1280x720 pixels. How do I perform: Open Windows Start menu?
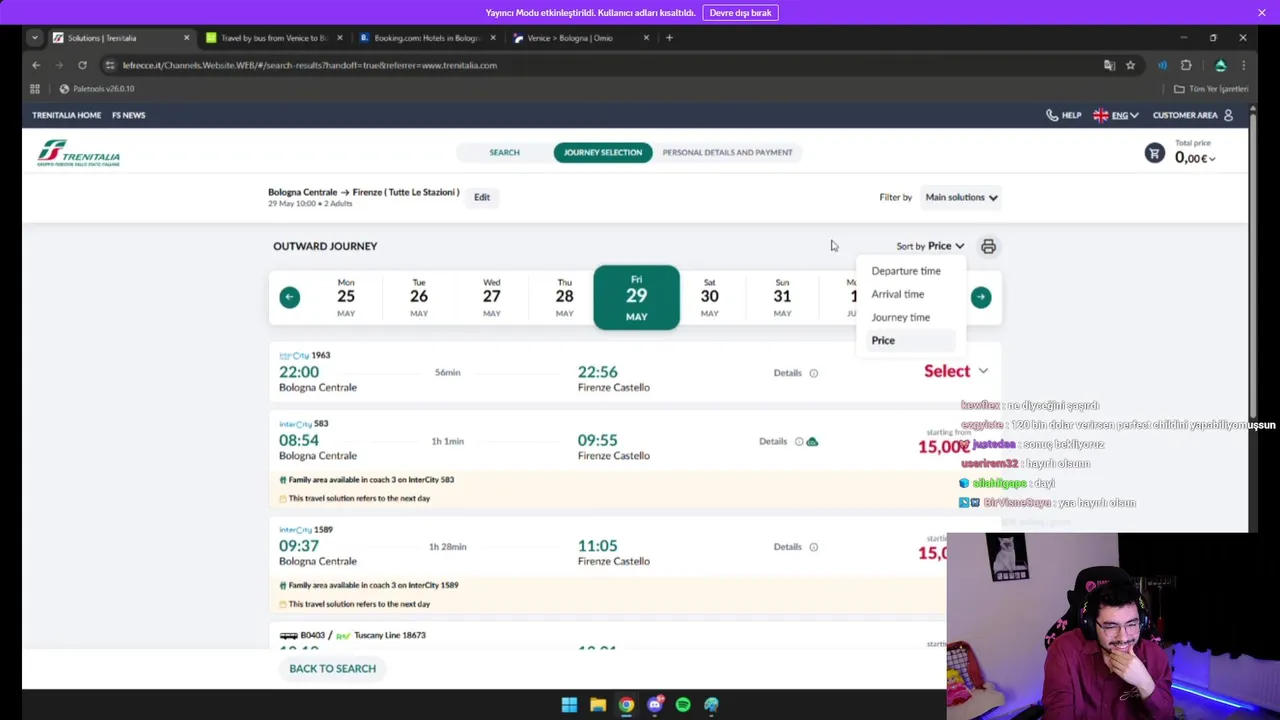pyautogui.click(x=569, y=705)
